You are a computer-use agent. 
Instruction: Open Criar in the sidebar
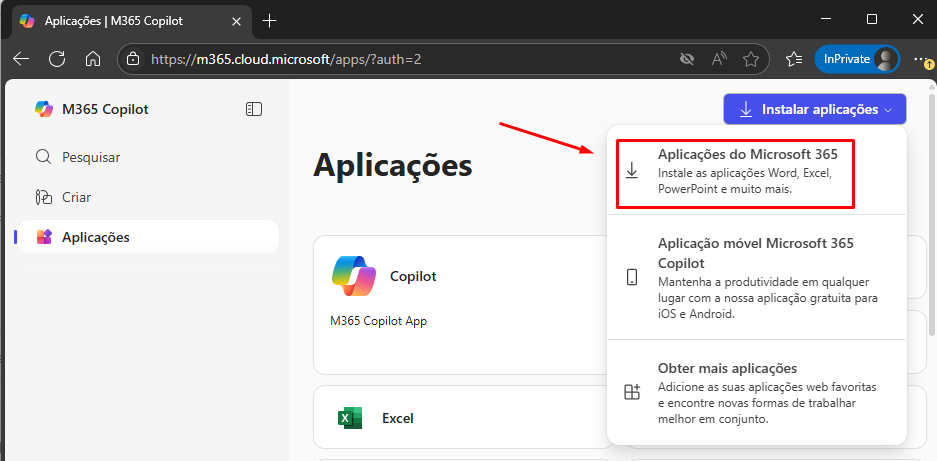click(x=148, y=197)
